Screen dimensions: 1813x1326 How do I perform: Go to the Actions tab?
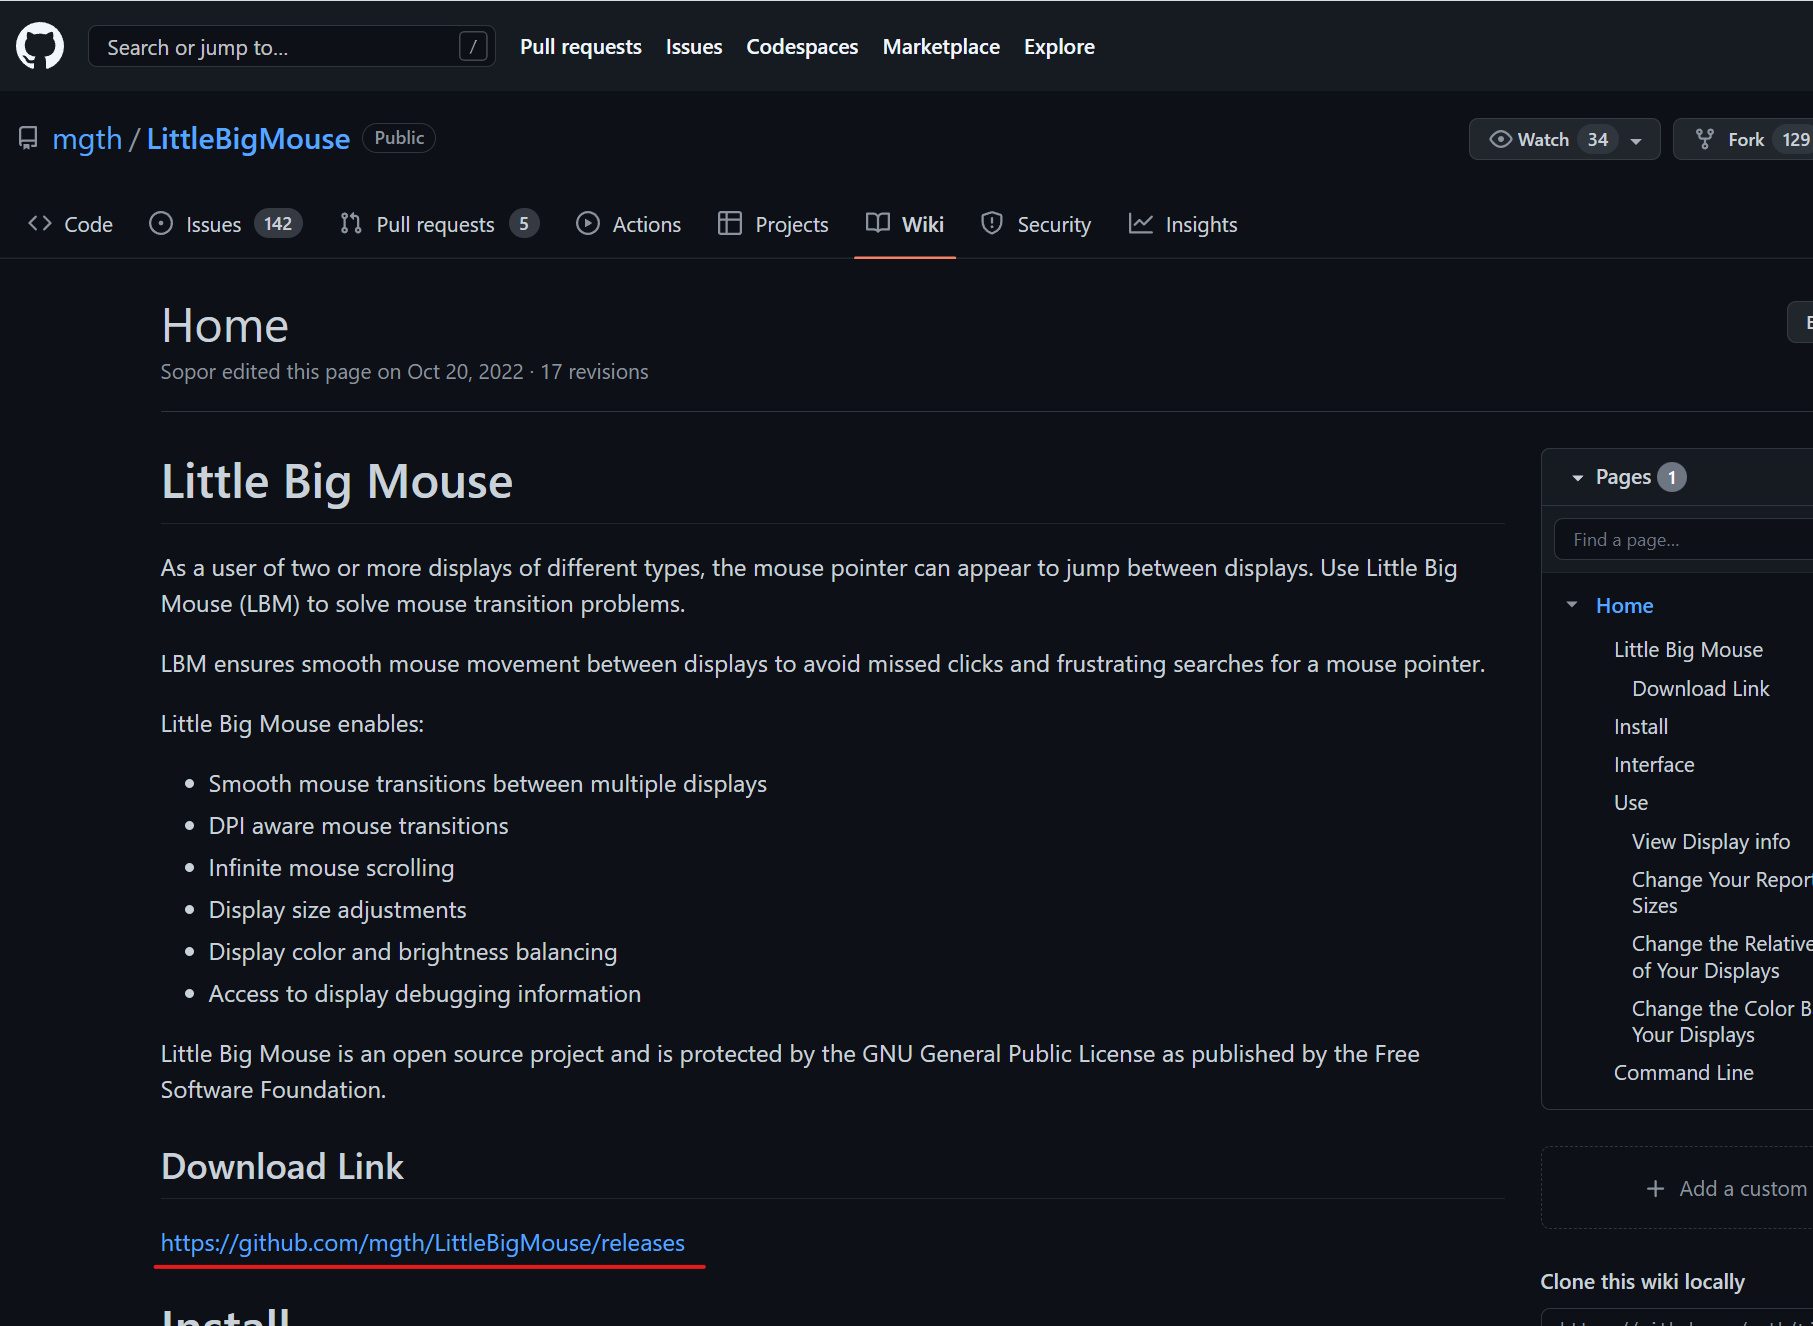pos(629,224)
